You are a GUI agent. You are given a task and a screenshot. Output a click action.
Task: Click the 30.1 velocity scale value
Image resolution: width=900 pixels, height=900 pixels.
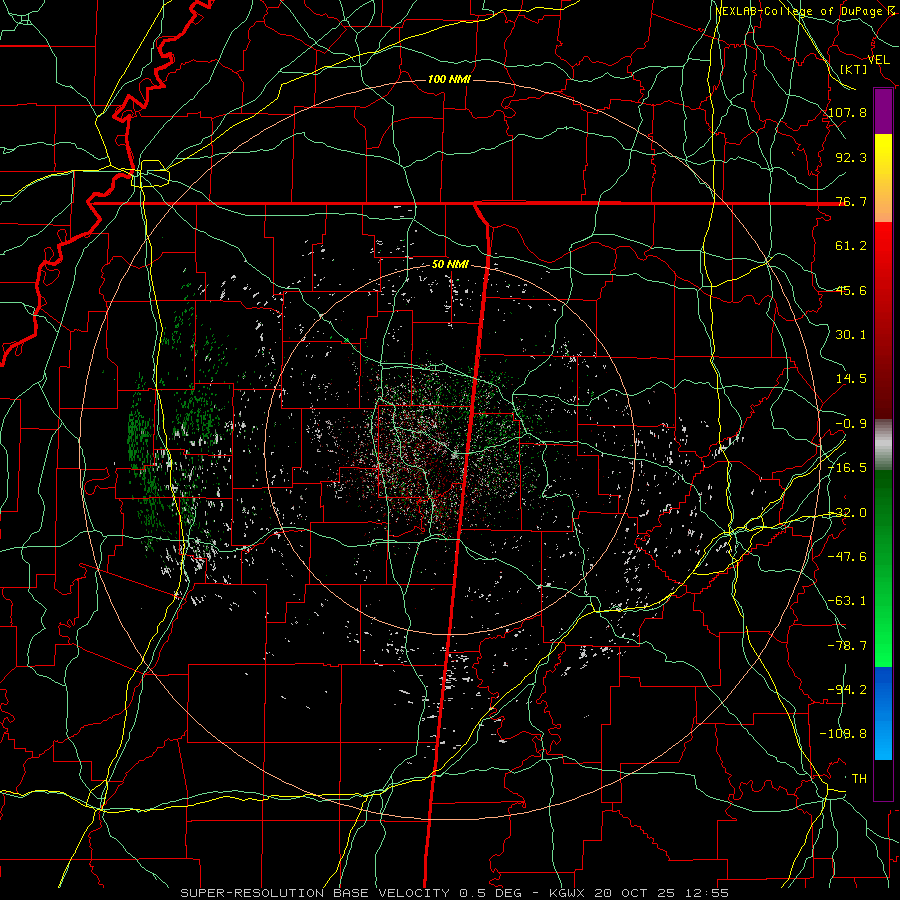[x=851, y=335]
